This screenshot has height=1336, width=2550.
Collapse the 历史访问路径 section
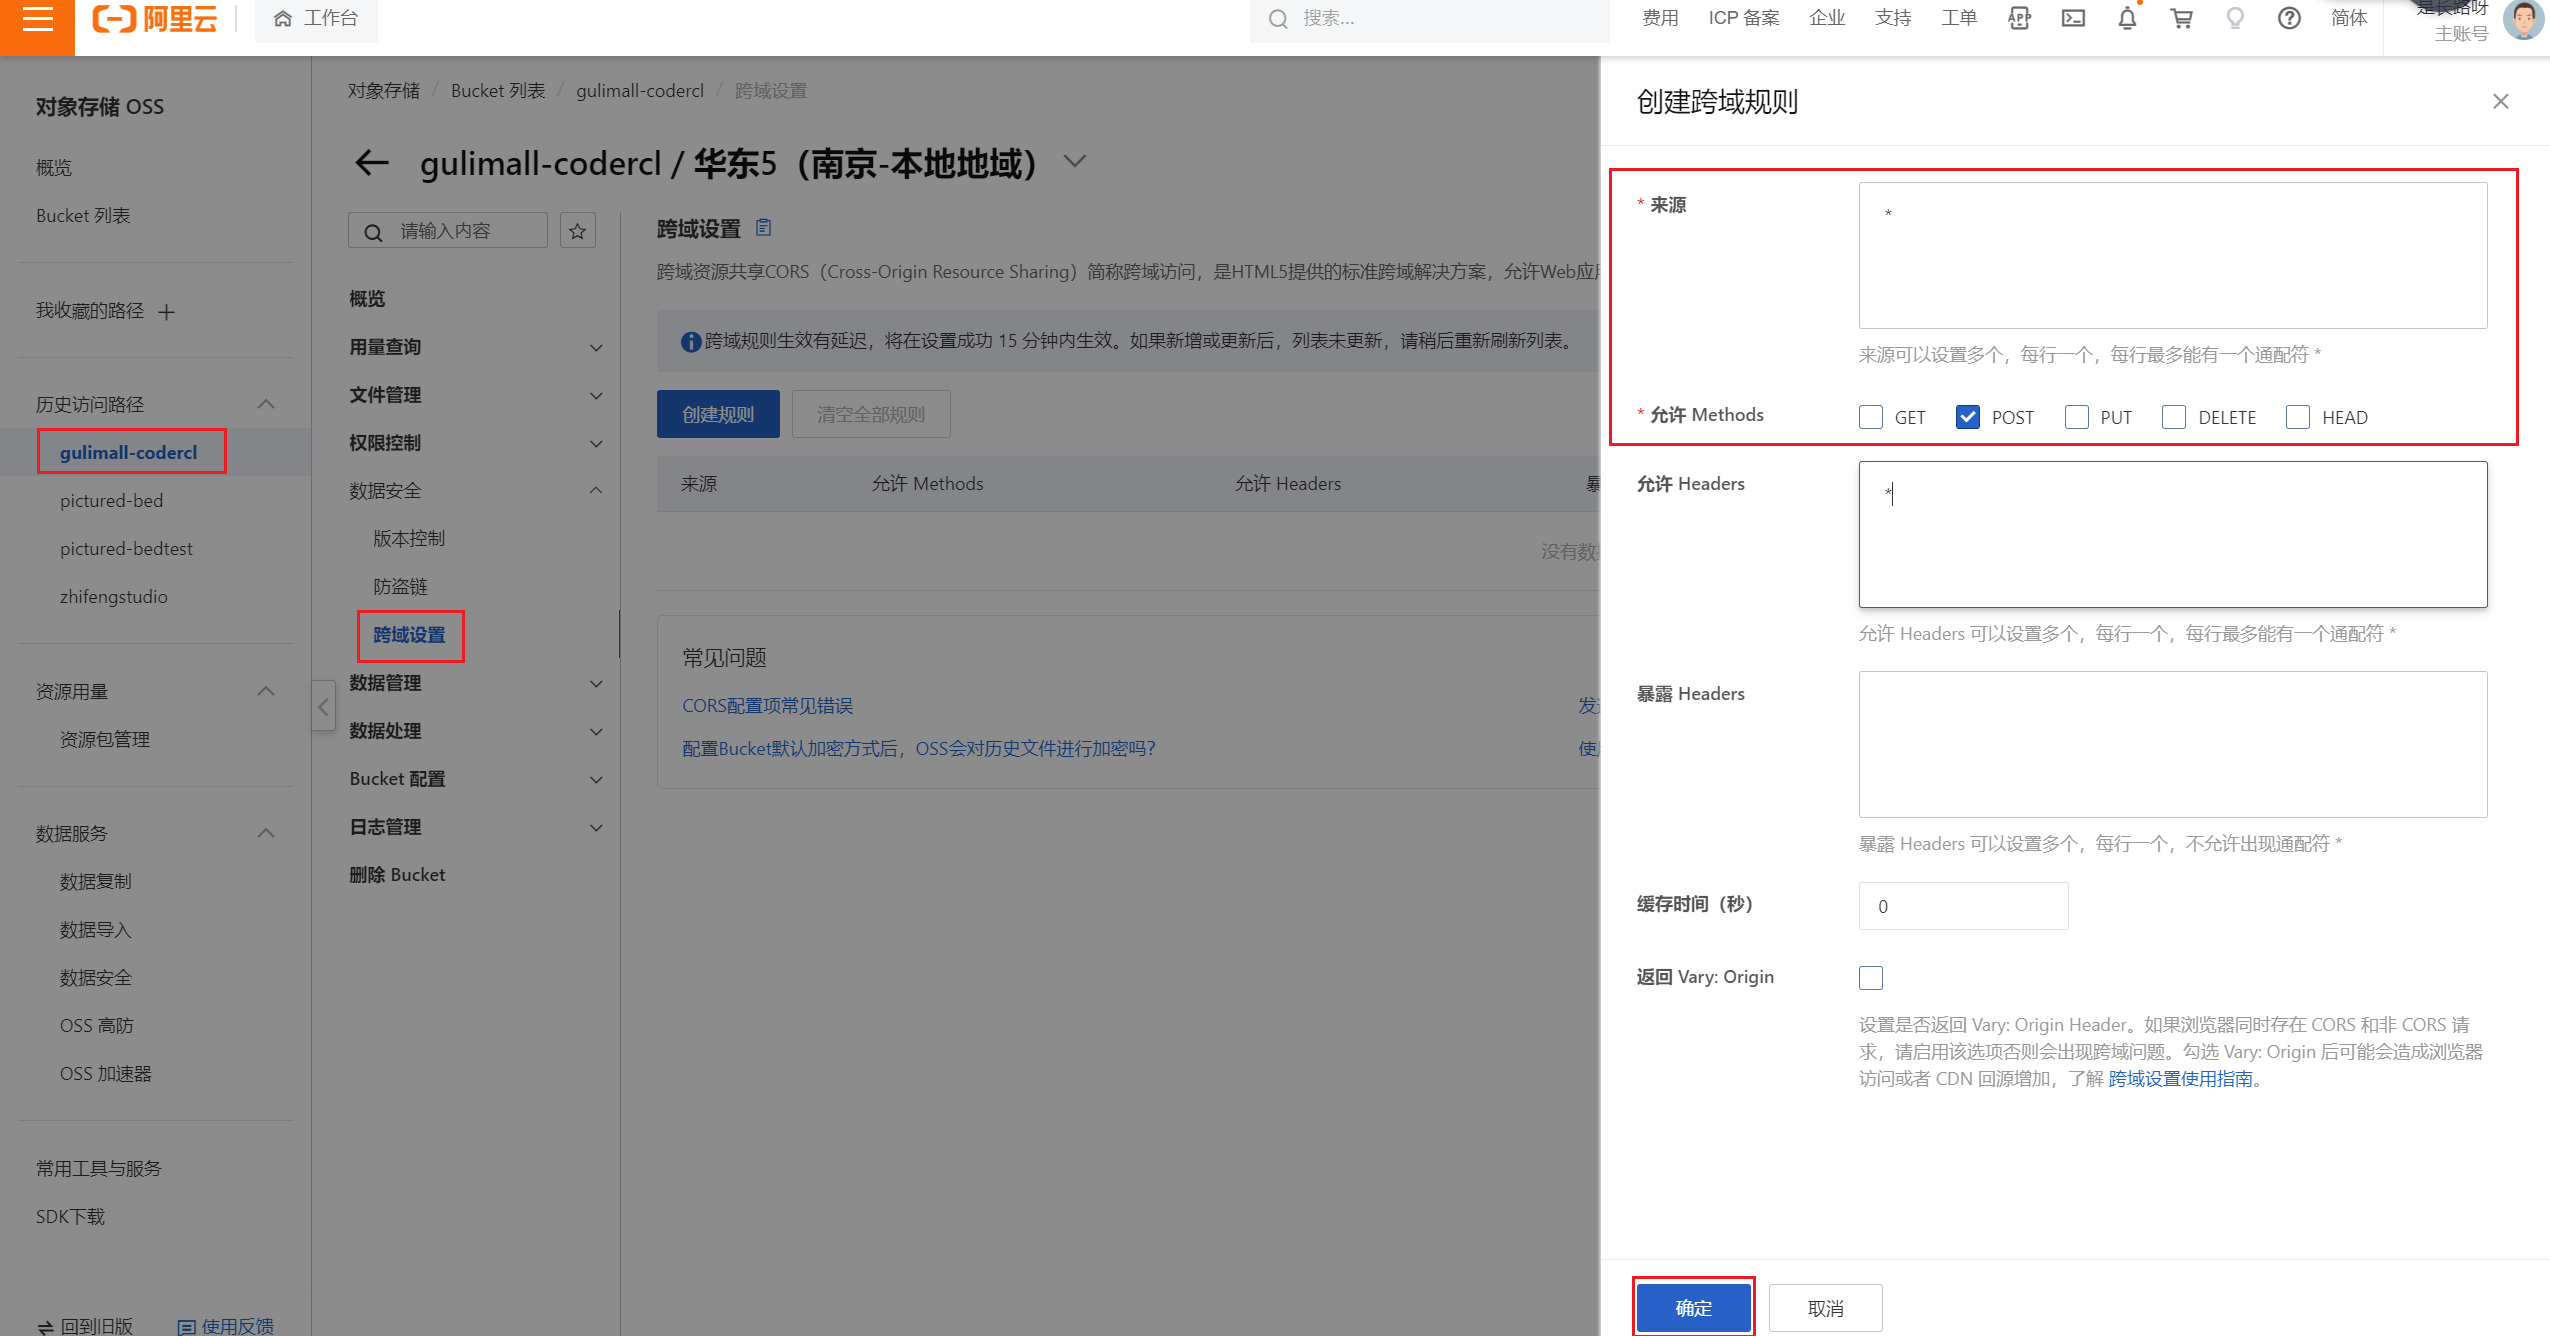click(x=265, y=404)
